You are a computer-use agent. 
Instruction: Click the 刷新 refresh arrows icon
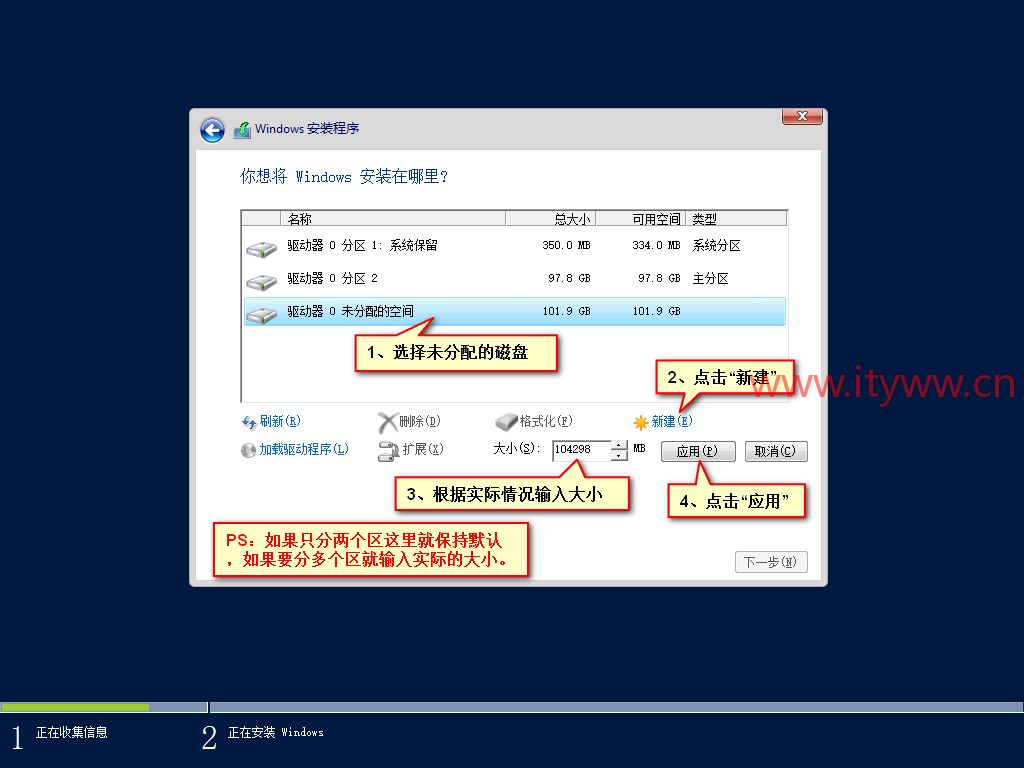coord(249,423)
